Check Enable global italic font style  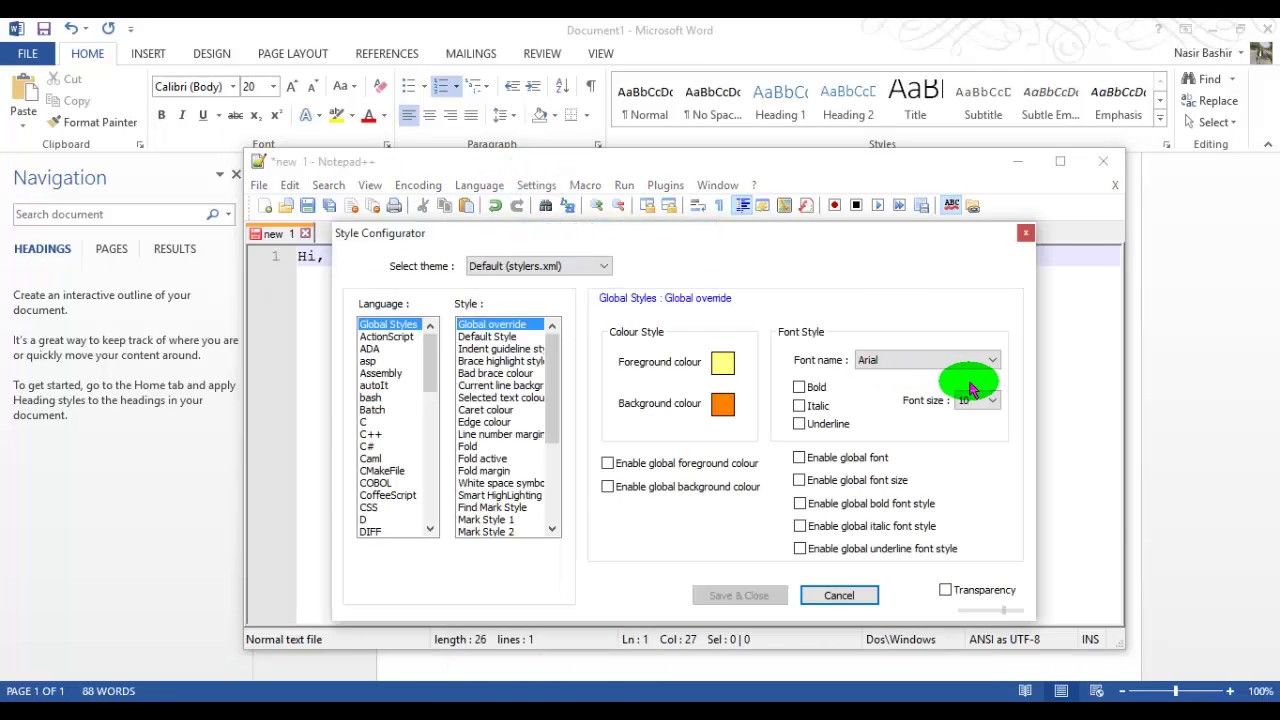point(800,525)
